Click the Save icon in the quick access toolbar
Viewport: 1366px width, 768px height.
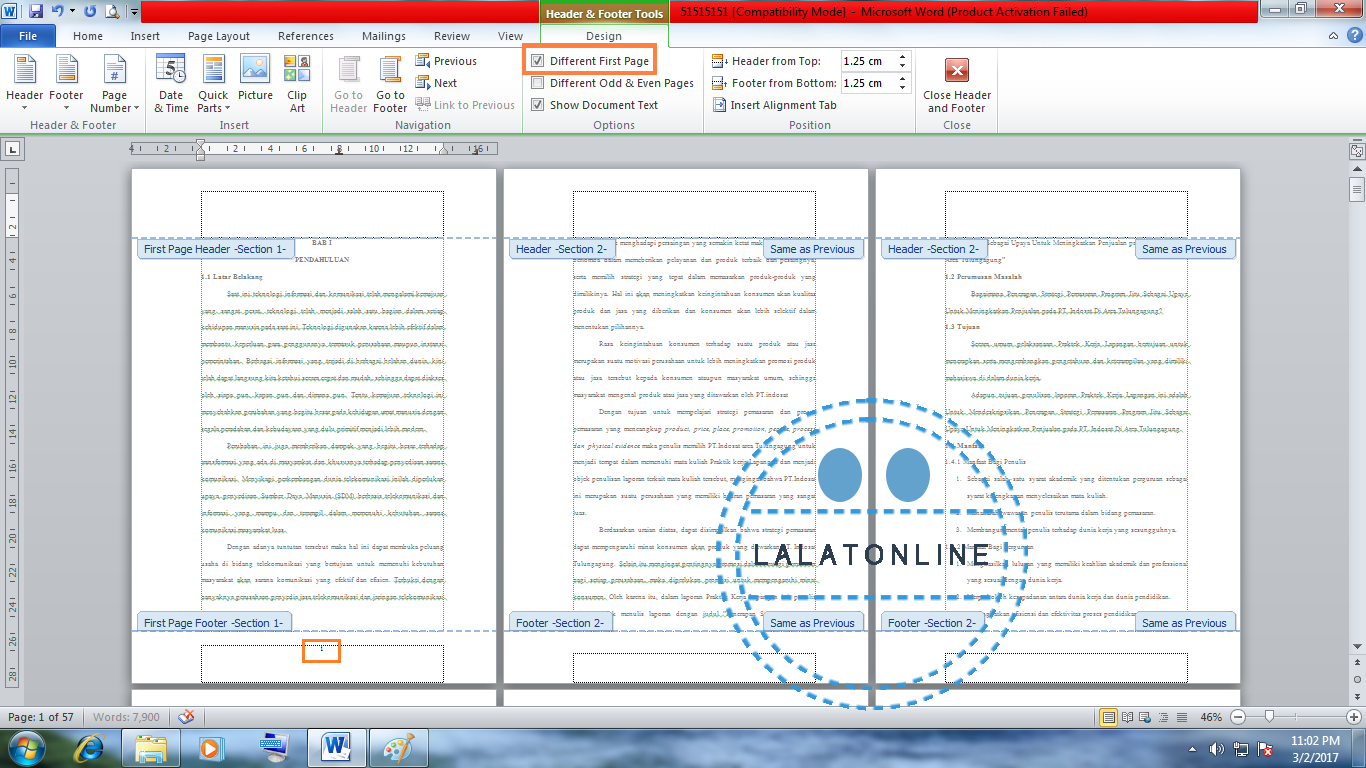[36, 11]
